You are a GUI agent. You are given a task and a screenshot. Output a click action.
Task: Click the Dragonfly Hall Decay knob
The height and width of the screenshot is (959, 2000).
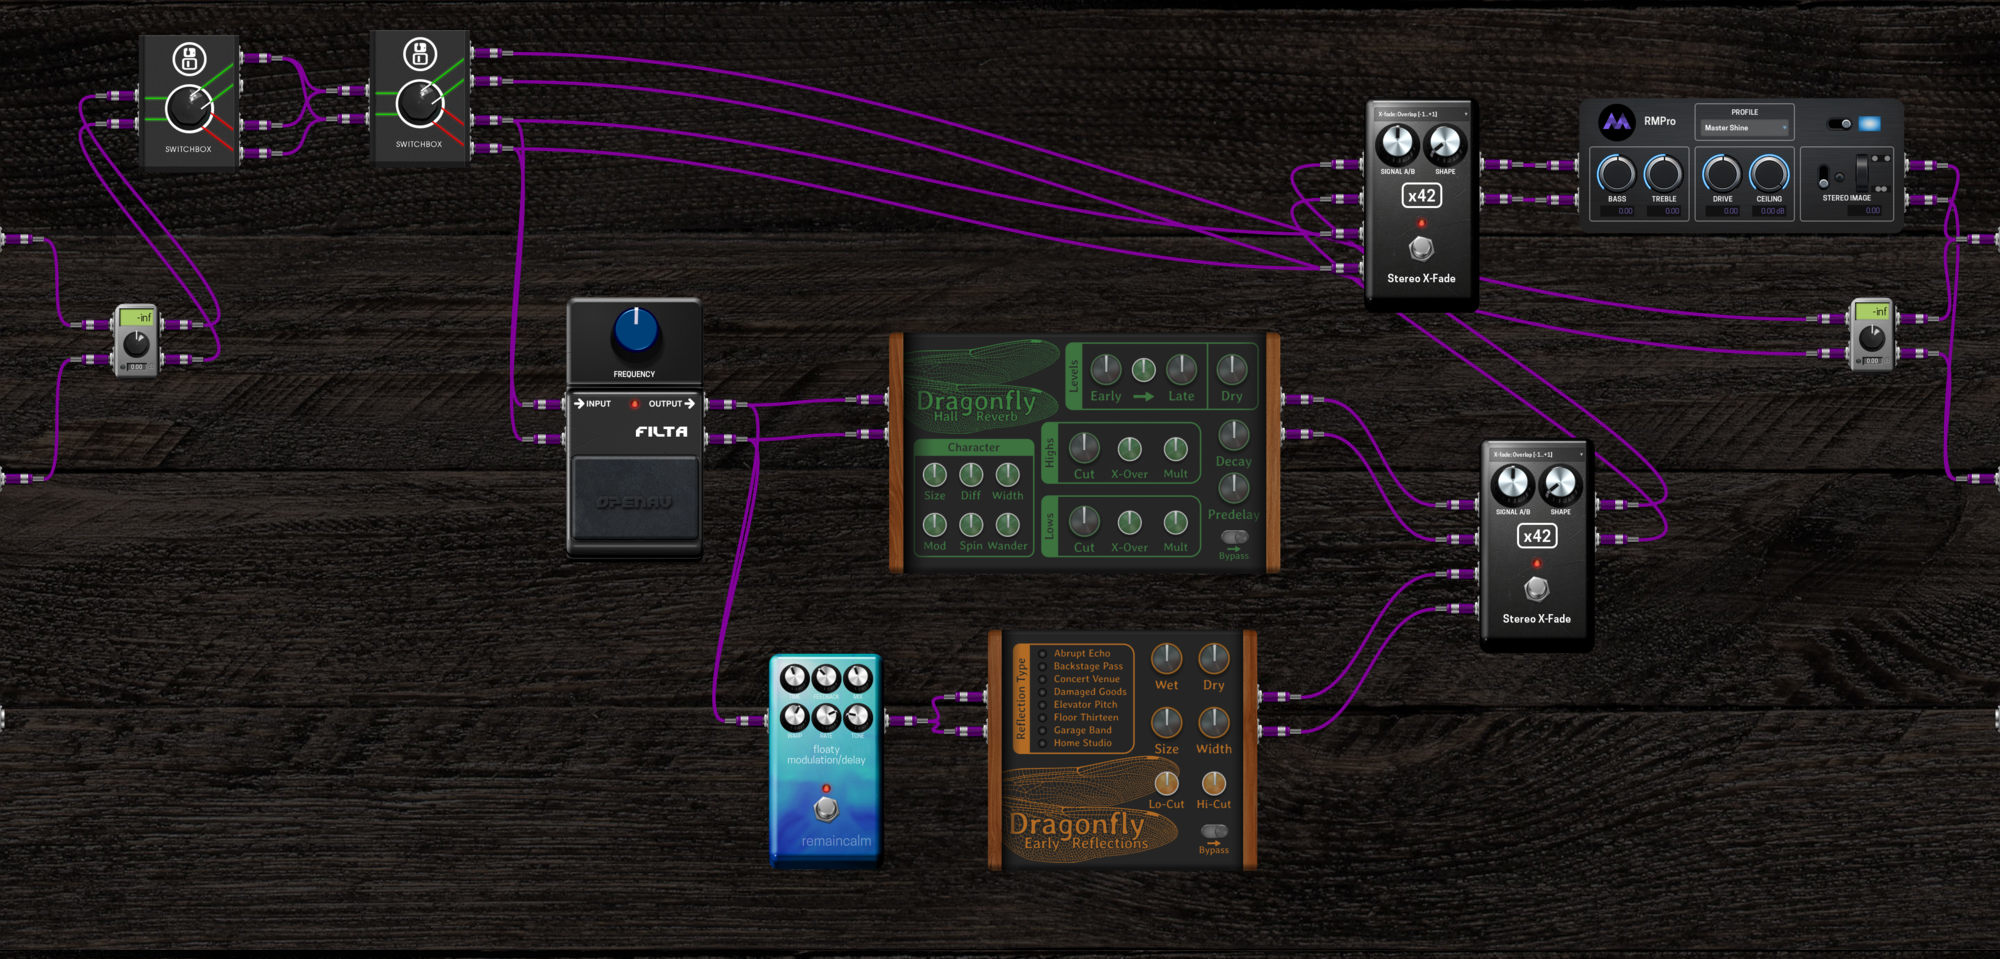(1234, 434)
